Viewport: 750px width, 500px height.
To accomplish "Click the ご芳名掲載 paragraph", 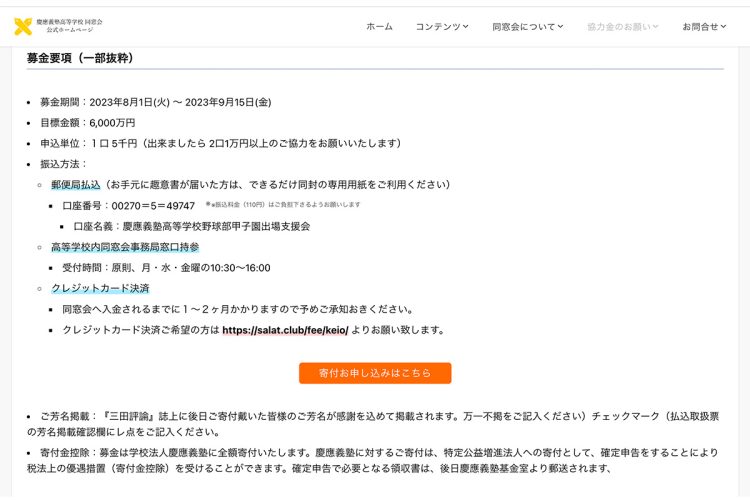I will click(373, 424).
